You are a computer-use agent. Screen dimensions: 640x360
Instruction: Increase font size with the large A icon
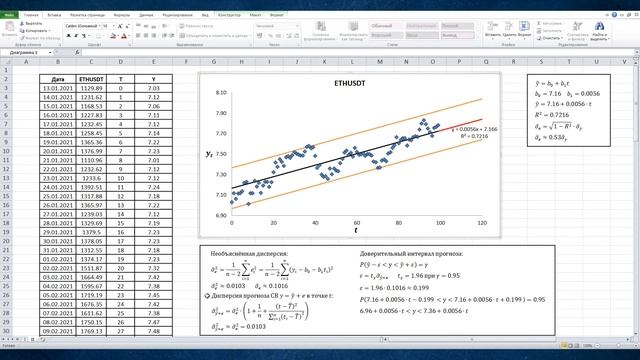point(120,26)
